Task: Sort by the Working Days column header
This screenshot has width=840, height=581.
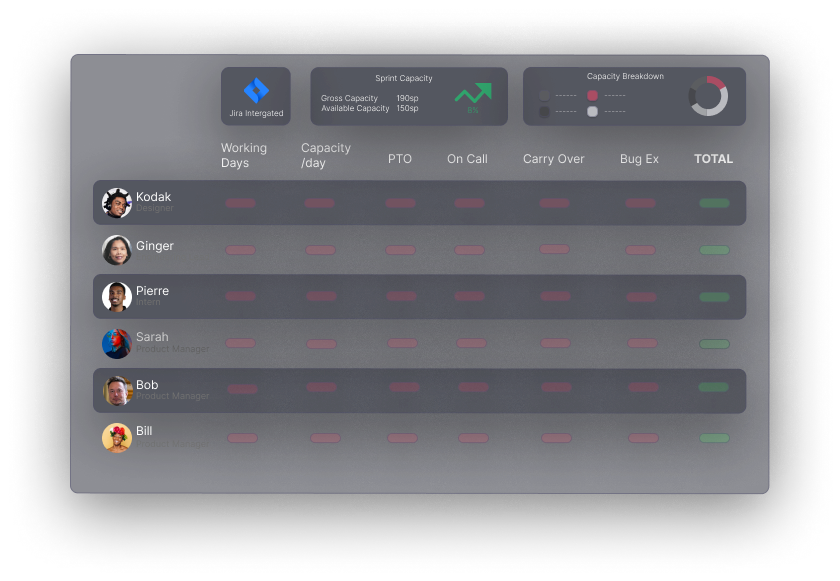Action: 244,155
